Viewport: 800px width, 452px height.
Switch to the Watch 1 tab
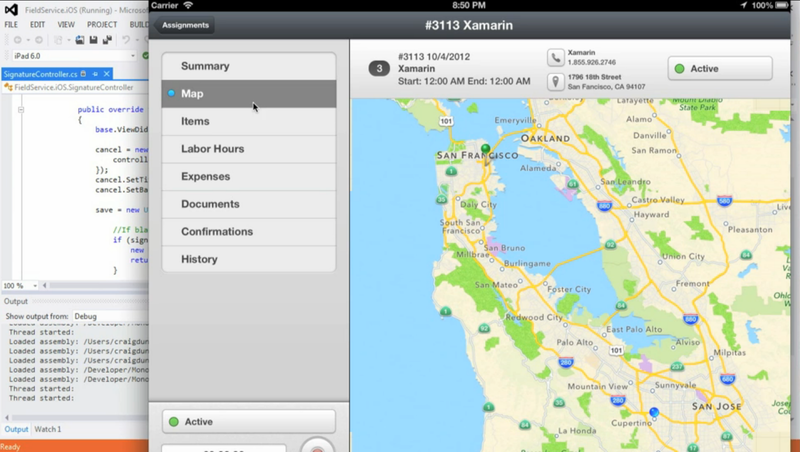click(47, 429)
